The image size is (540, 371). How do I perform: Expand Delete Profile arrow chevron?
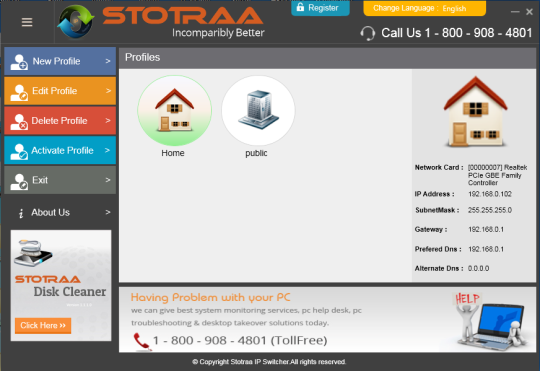pos(108,121)
